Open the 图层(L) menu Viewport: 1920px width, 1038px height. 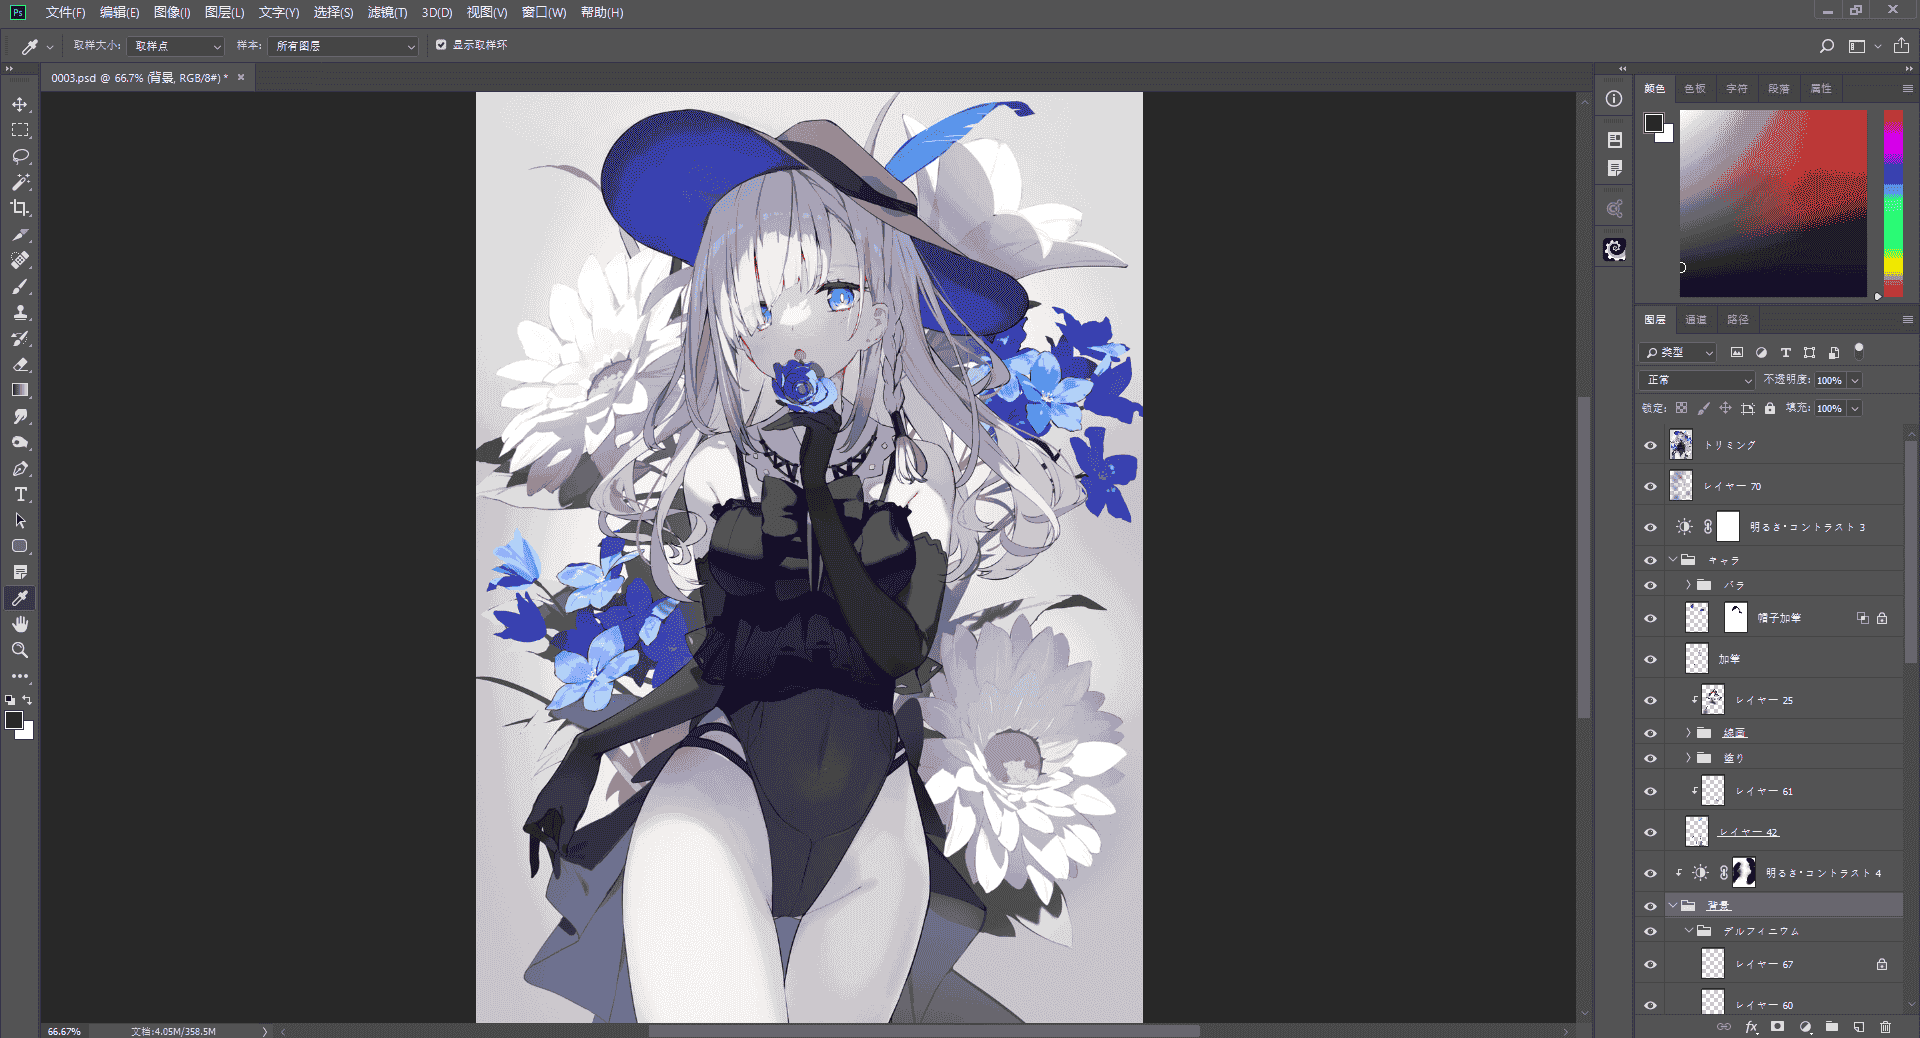point(224,12)
